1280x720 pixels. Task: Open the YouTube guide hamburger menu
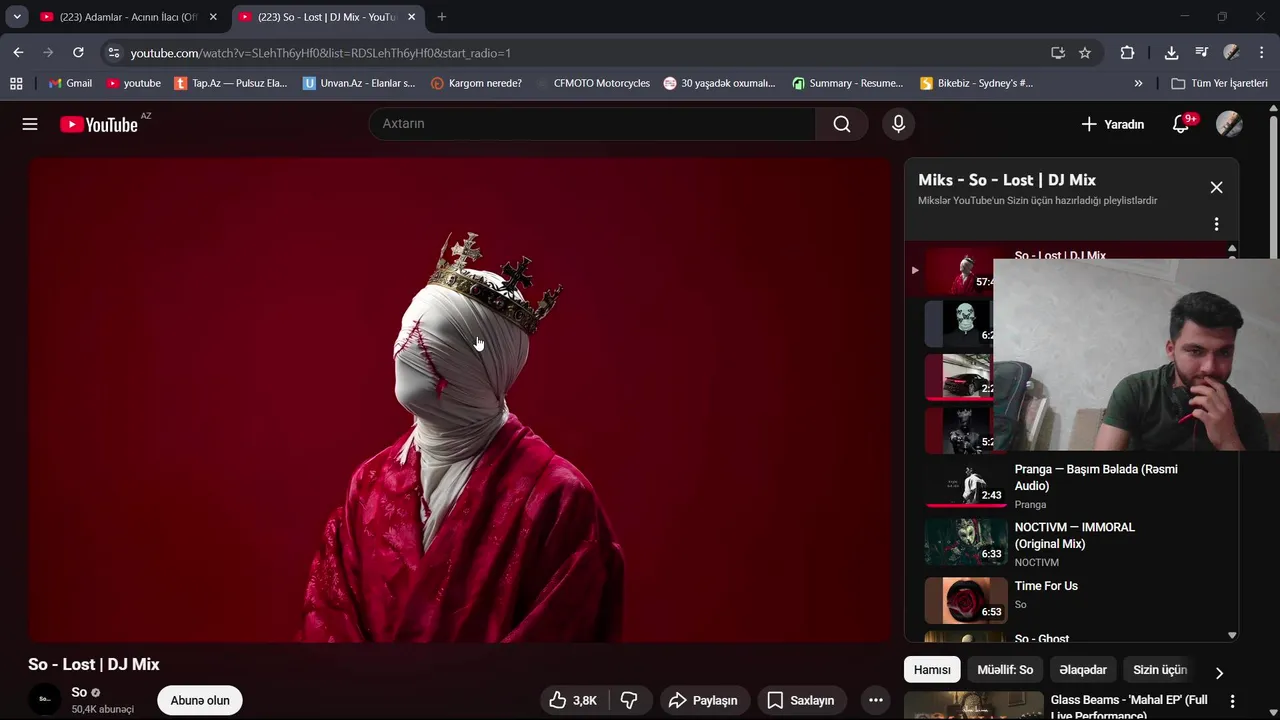30,124
